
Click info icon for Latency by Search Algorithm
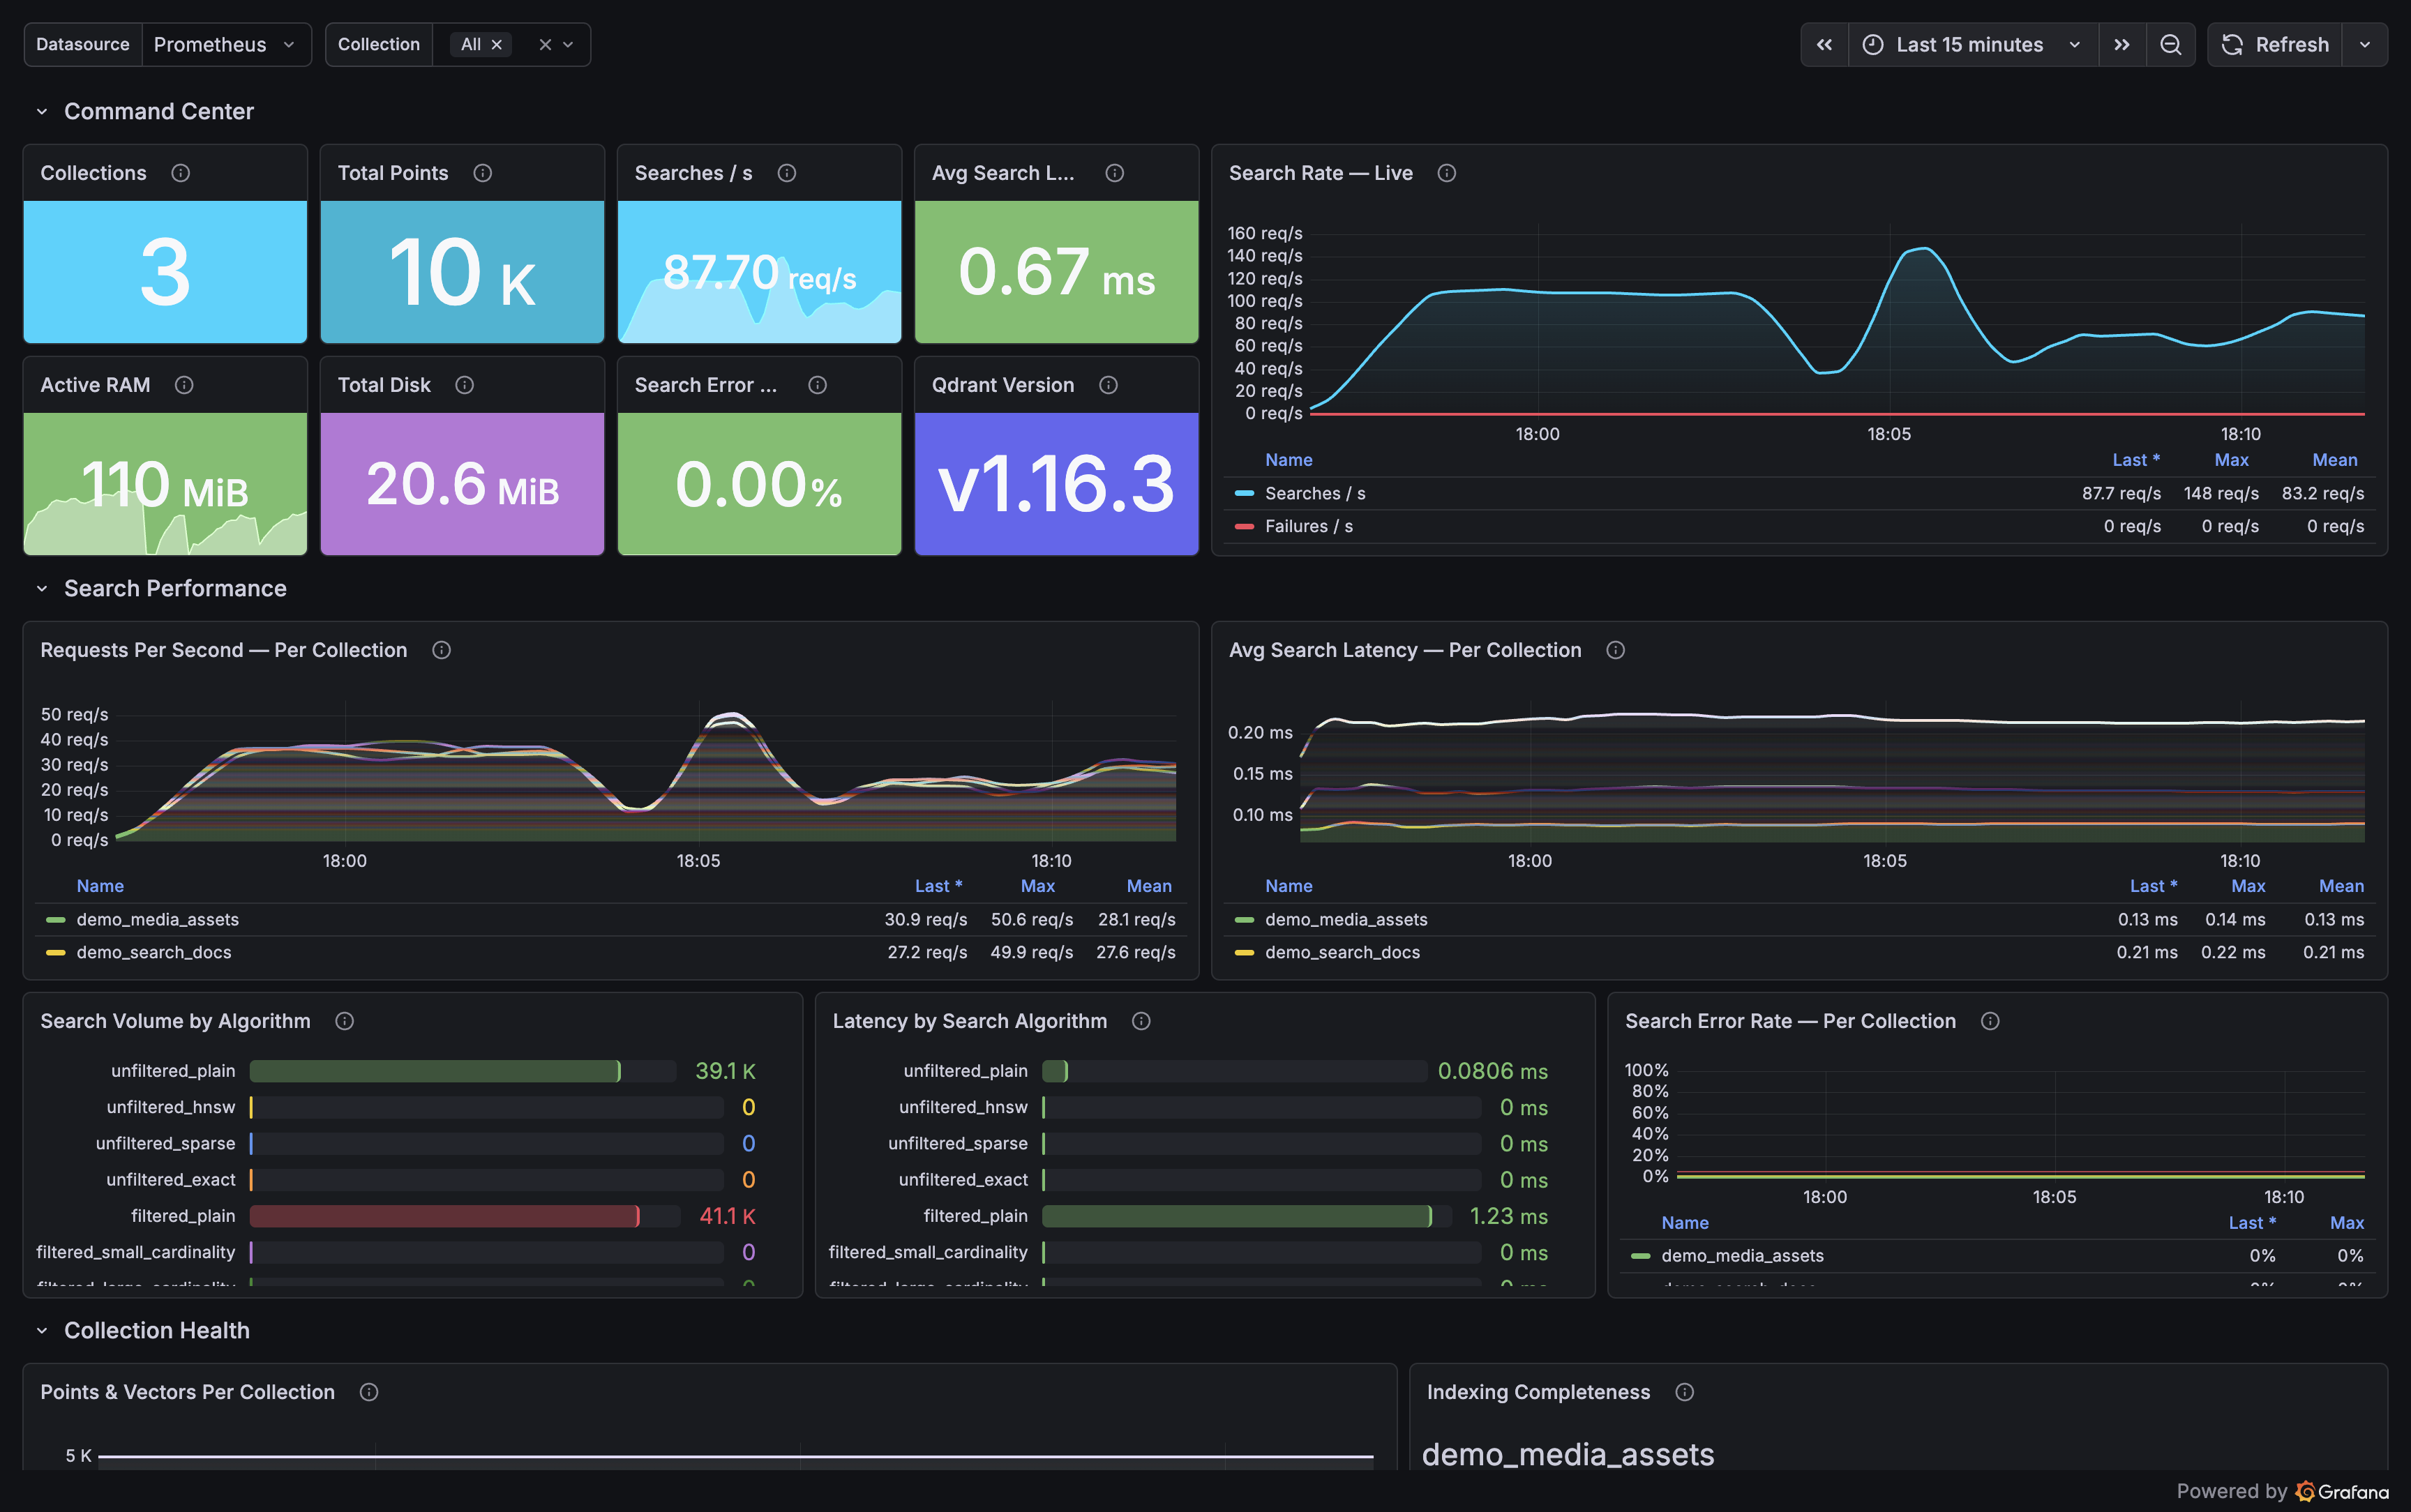(1141, 1021)
